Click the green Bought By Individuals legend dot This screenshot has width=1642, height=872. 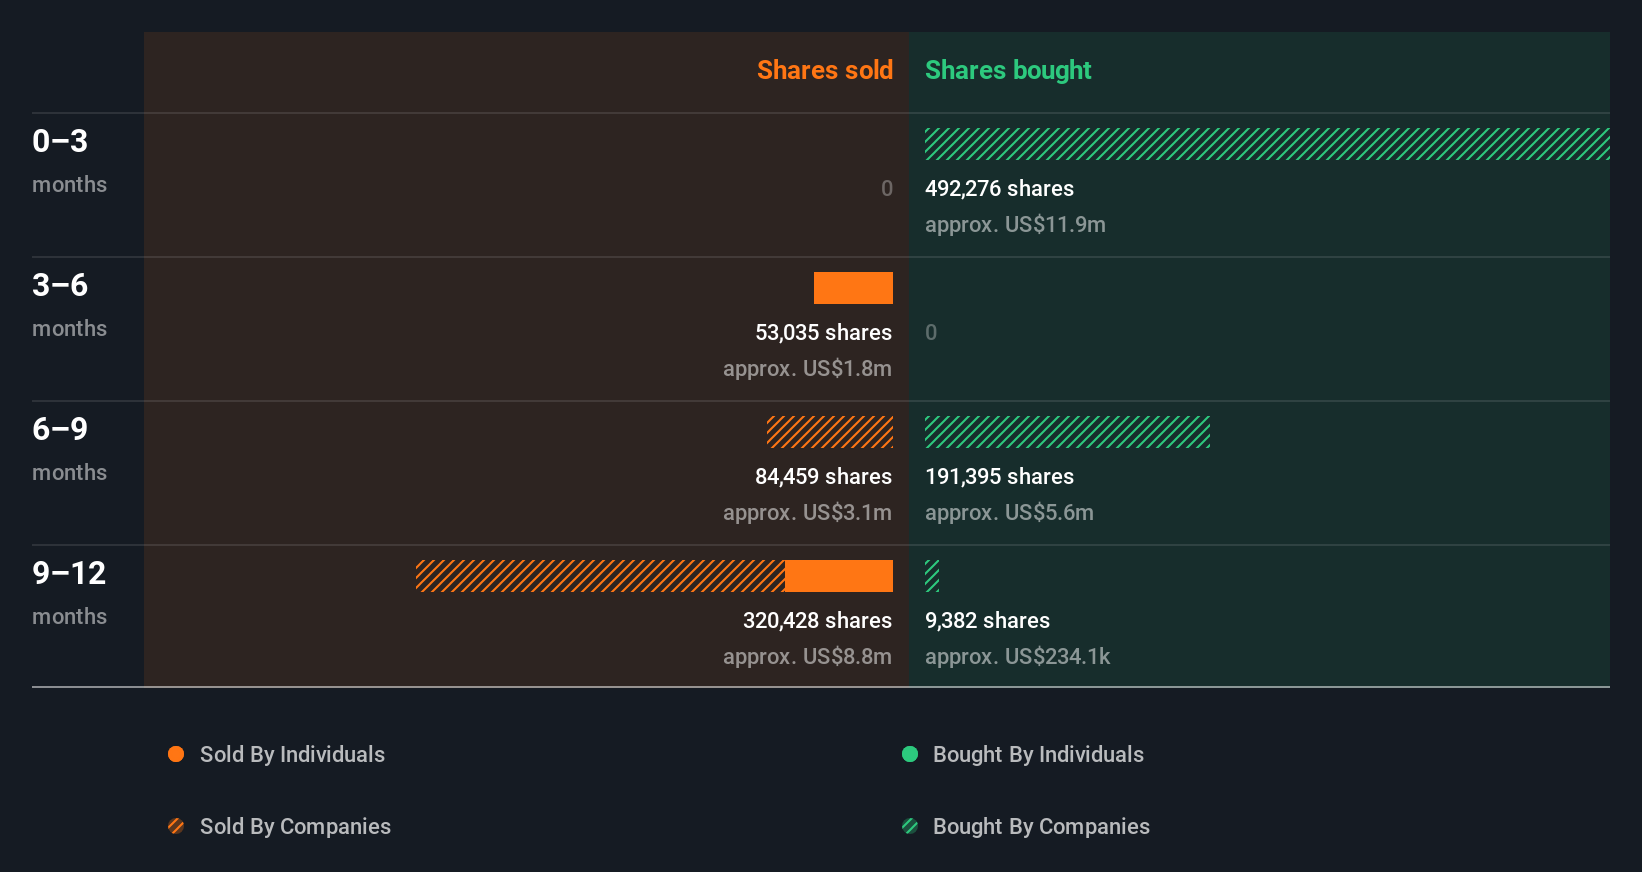click(910, 754)
